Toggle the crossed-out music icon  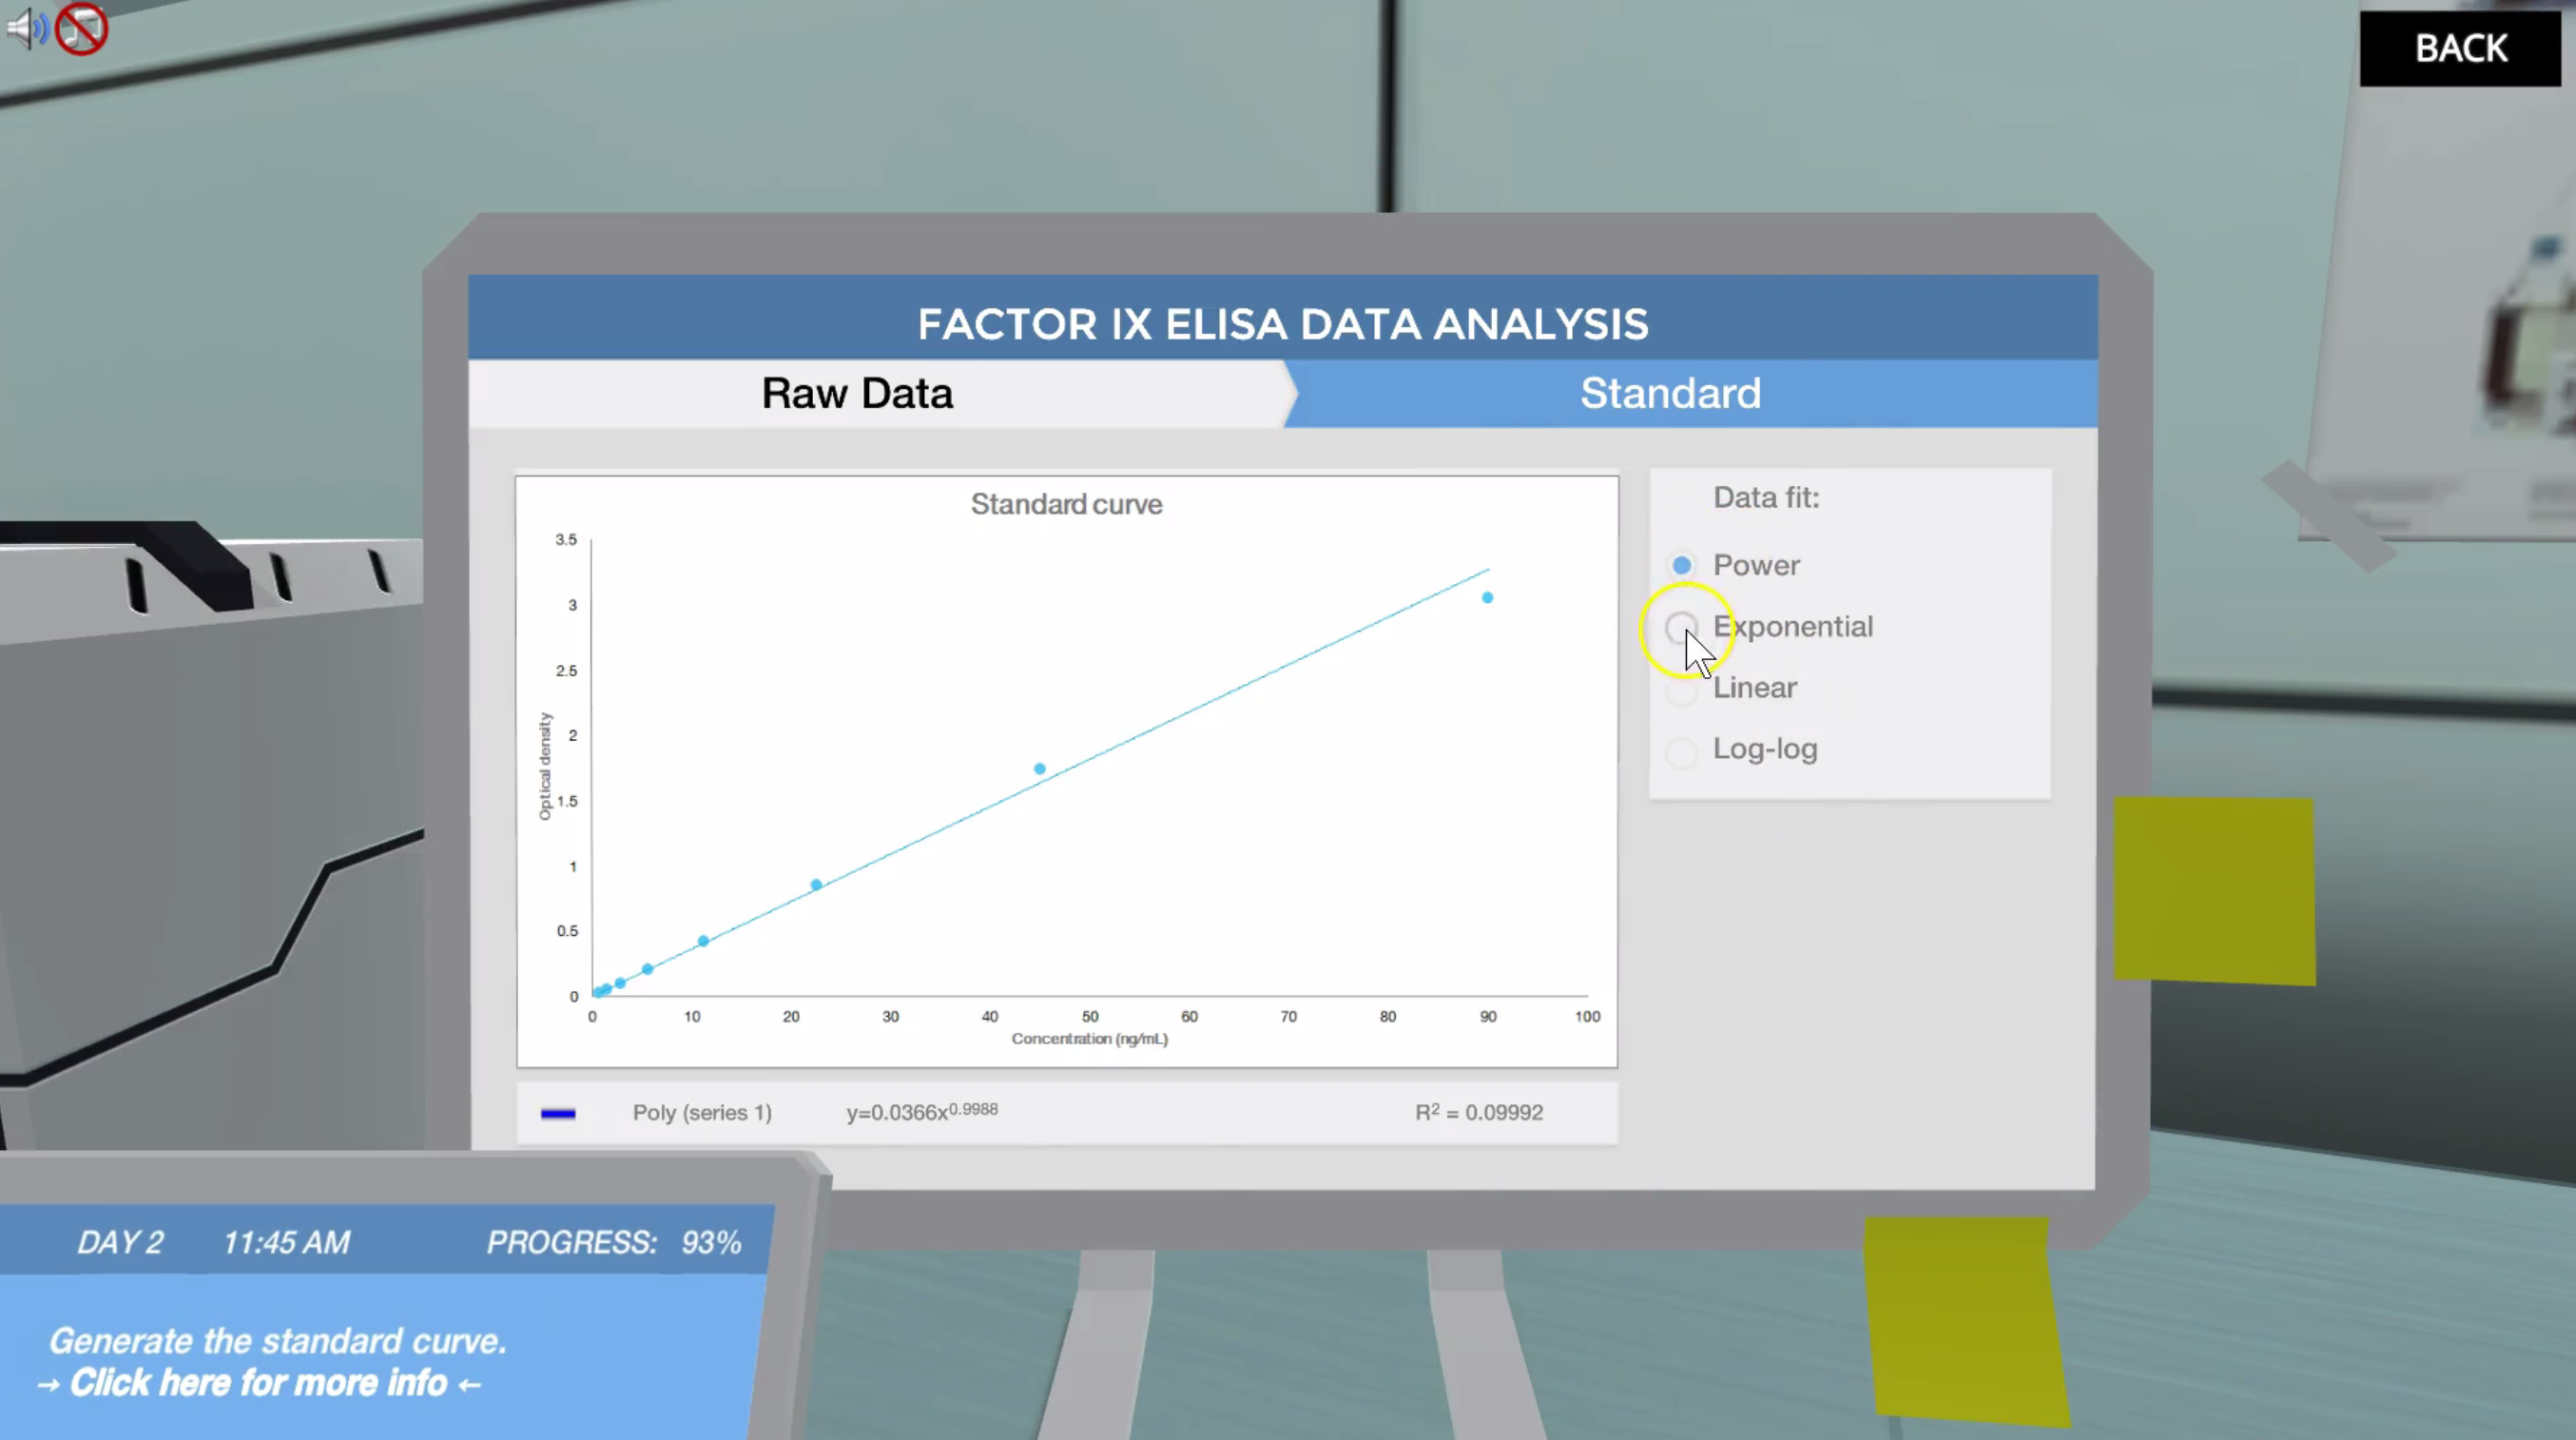point(81,27)
